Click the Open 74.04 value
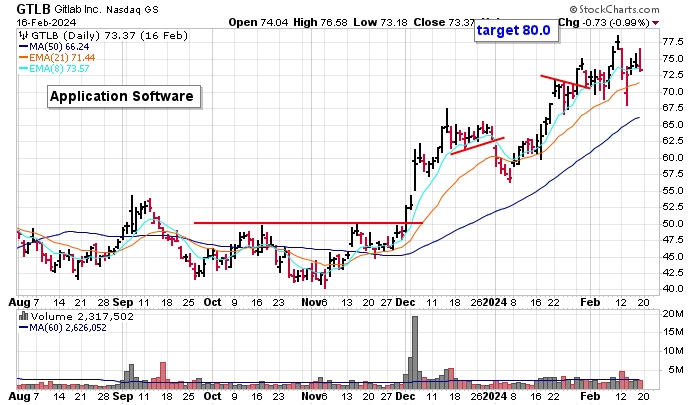This screenshot has height=405, width=700. 258,22
